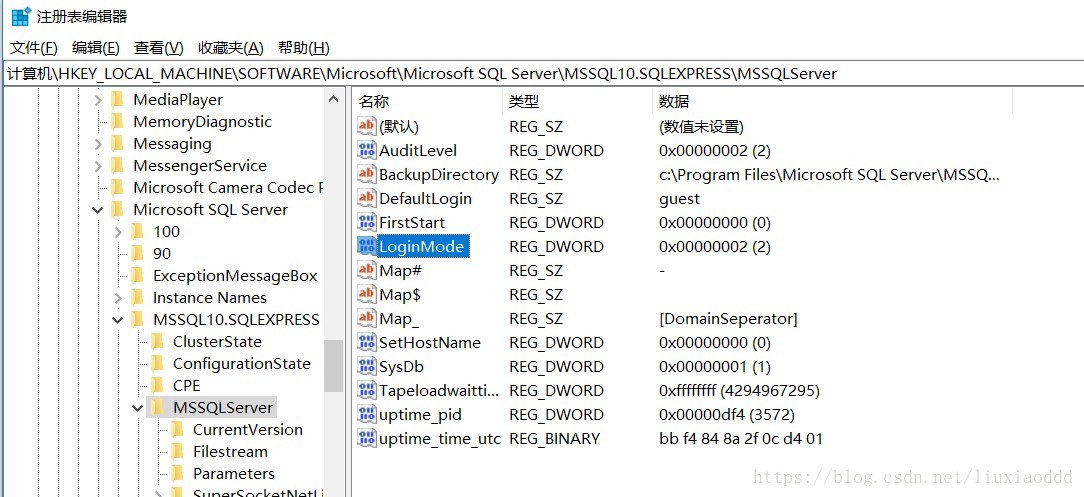Select the ConfigurationState subkey

241,364
